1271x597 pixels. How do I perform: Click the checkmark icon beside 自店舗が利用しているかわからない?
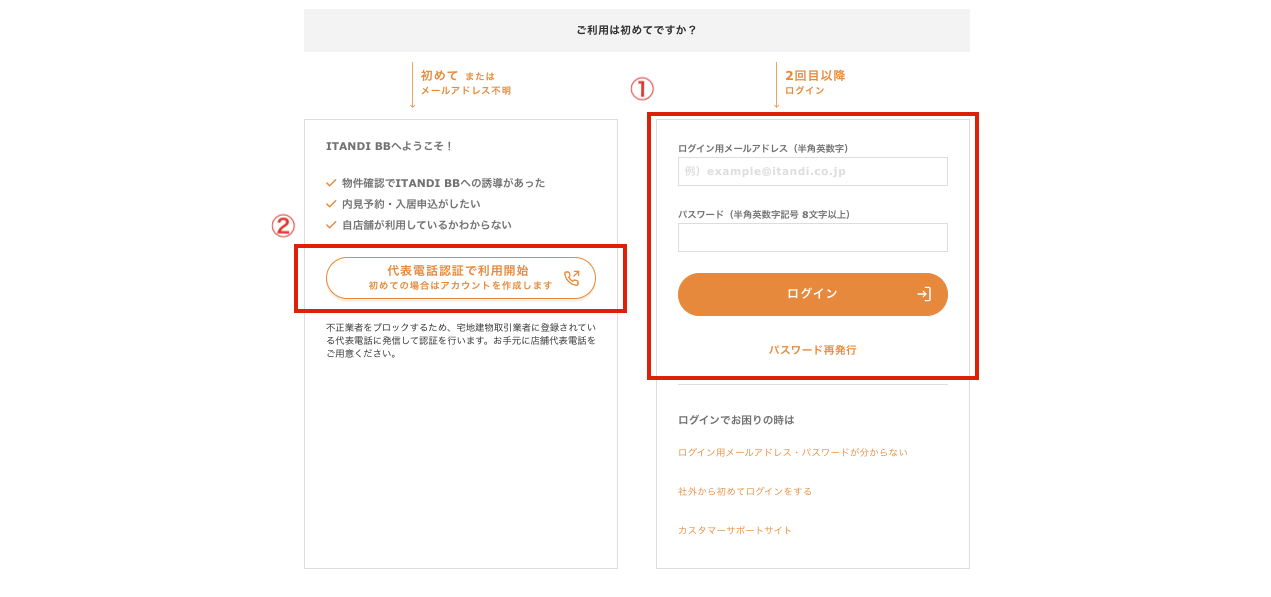tap(331, 225)
